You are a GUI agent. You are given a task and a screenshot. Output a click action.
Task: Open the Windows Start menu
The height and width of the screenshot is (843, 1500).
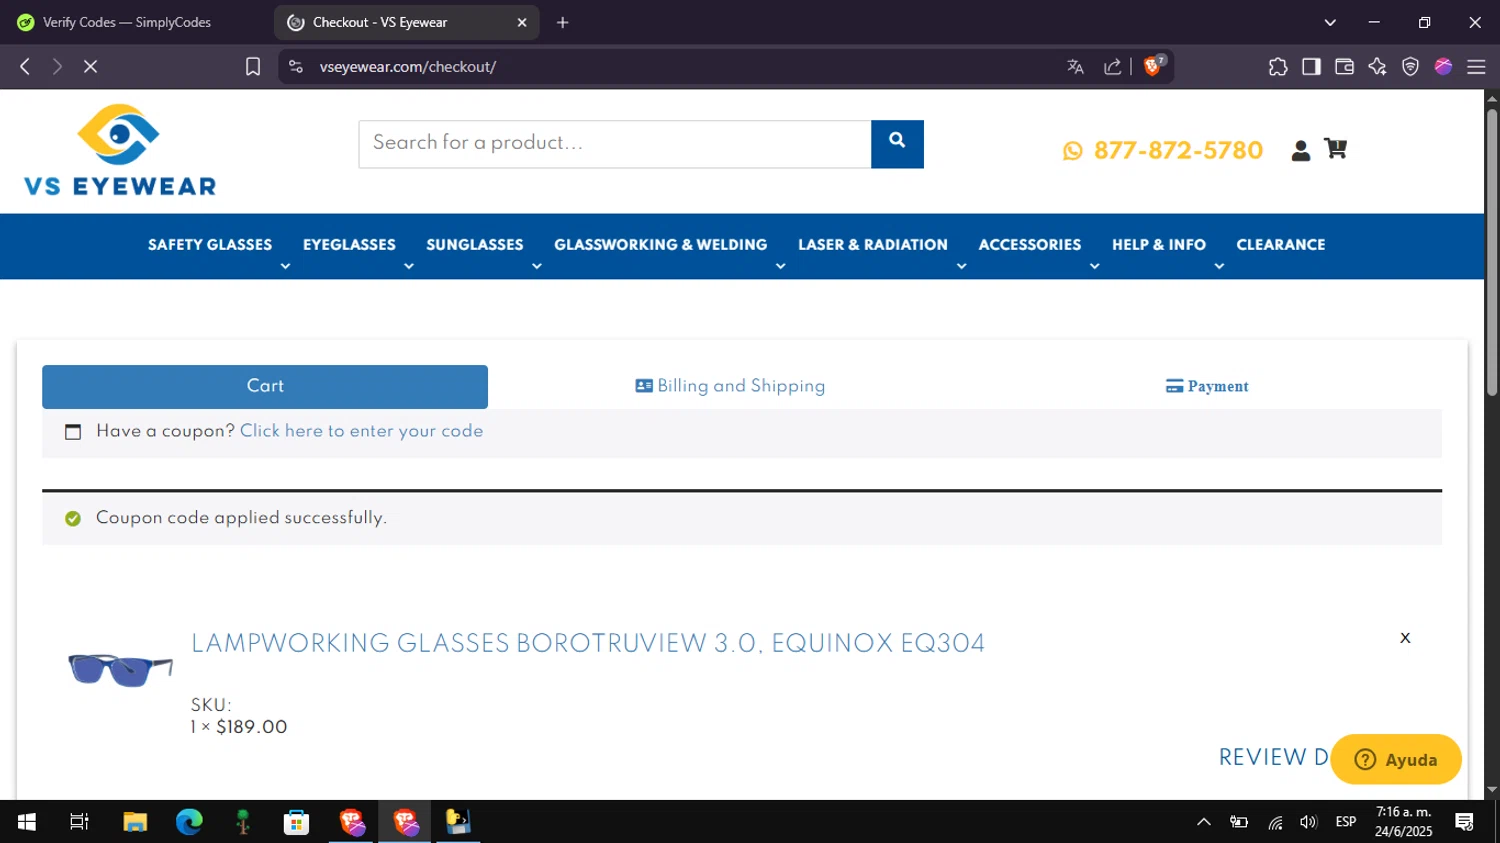pos(27,822)
